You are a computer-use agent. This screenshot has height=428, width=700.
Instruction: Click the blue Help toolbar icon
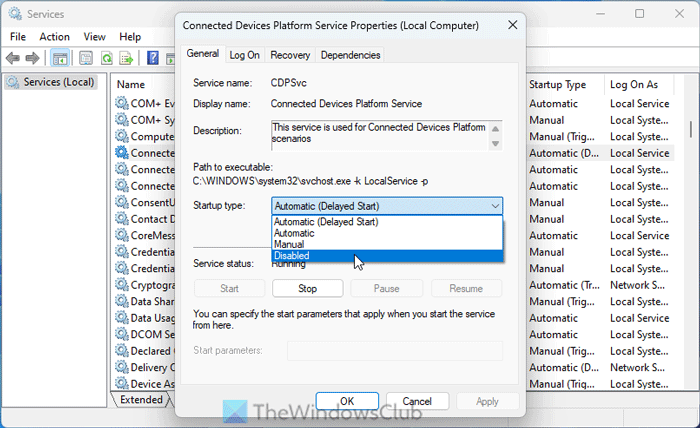point(153,58)
